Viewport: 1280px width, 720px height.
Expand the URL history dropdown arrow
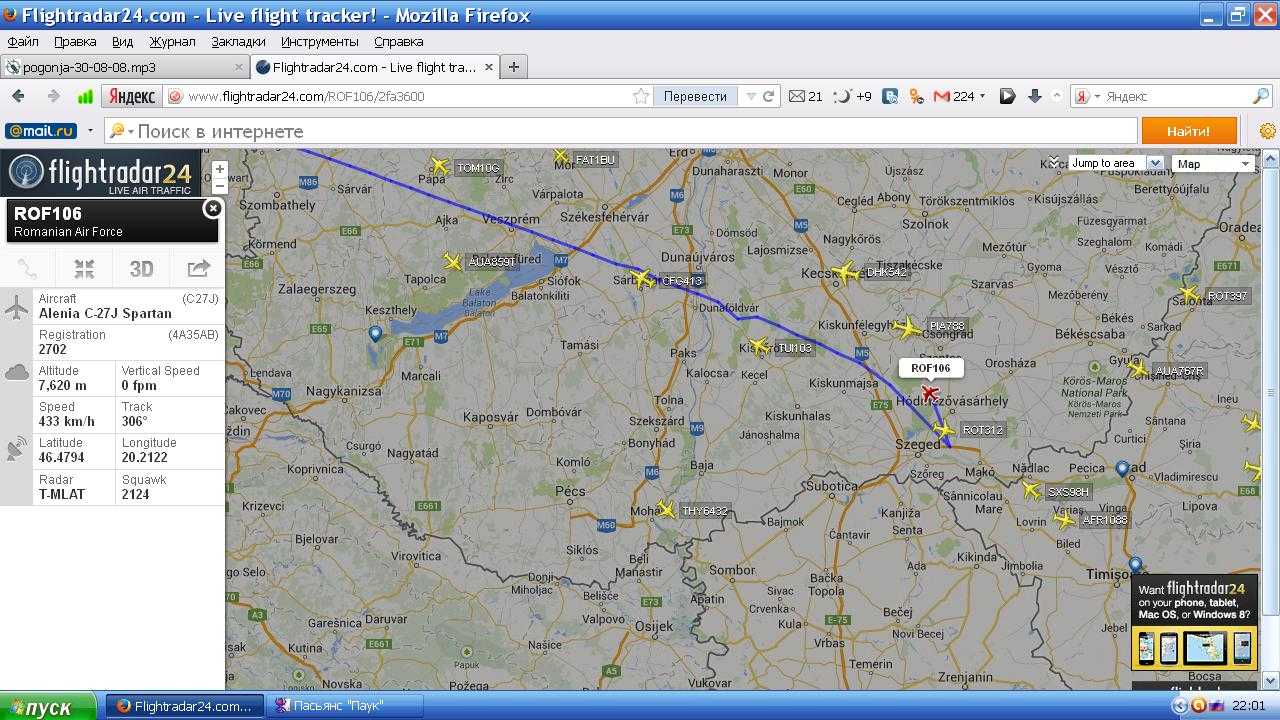(750, 96)
